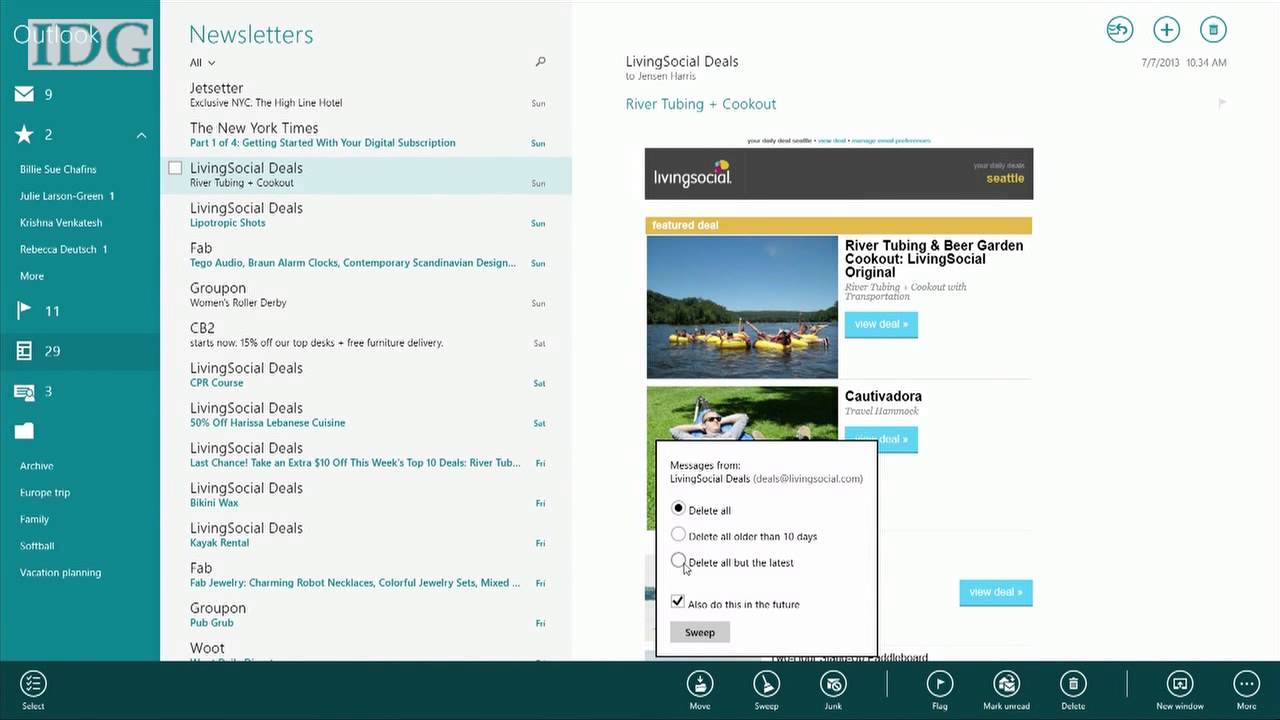
Task: Open Krishna Venkatesh messages
Action: (61, 223)
